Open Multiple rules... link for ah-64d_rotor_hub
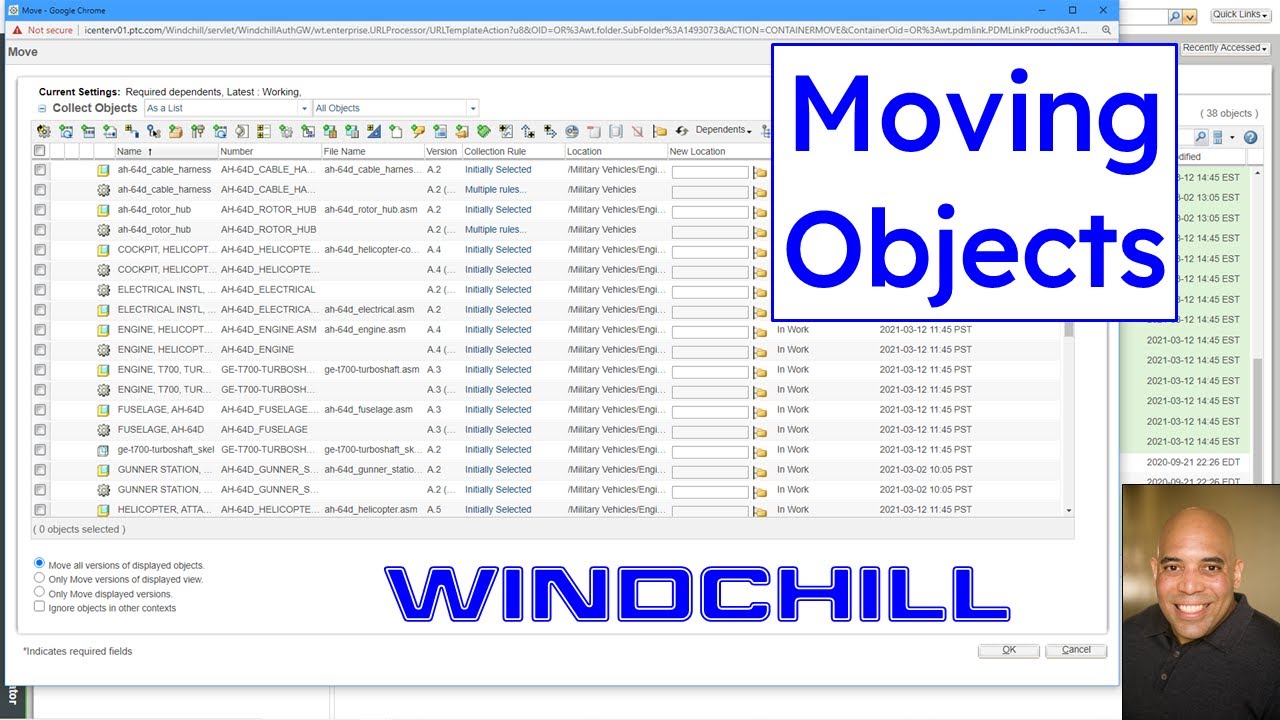This screenshot has width=1280, height=720. tap(495, 230)
